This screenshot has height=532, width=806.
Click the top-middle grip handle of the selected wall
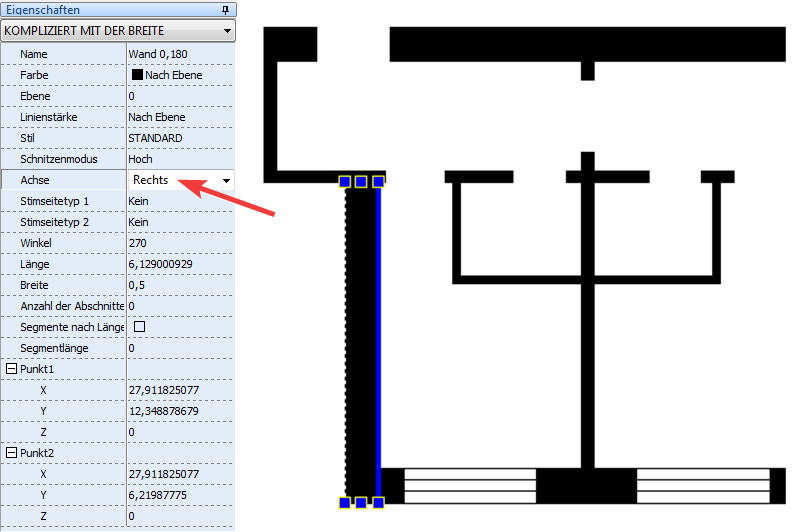tap(361, 182)
